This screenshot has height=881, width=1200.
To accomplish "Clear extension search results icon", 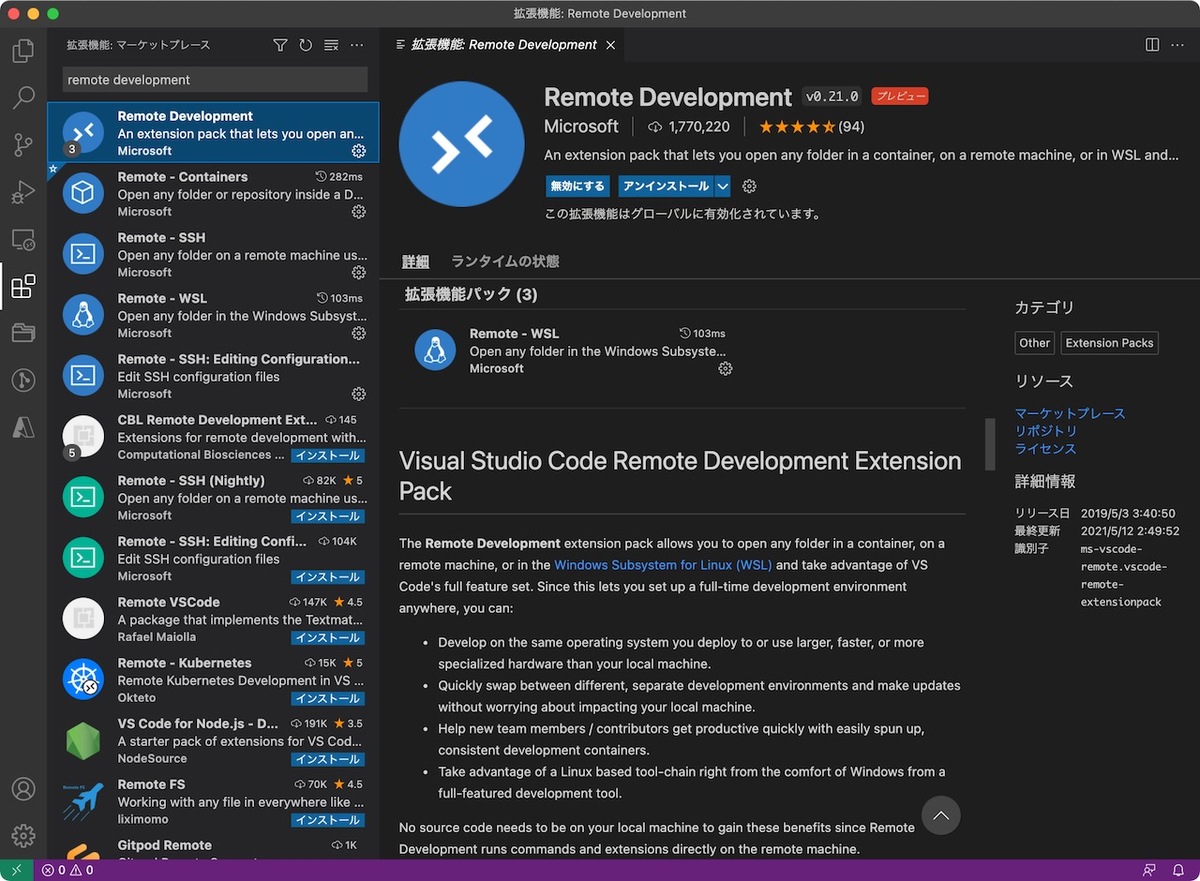I will point(332,45).
